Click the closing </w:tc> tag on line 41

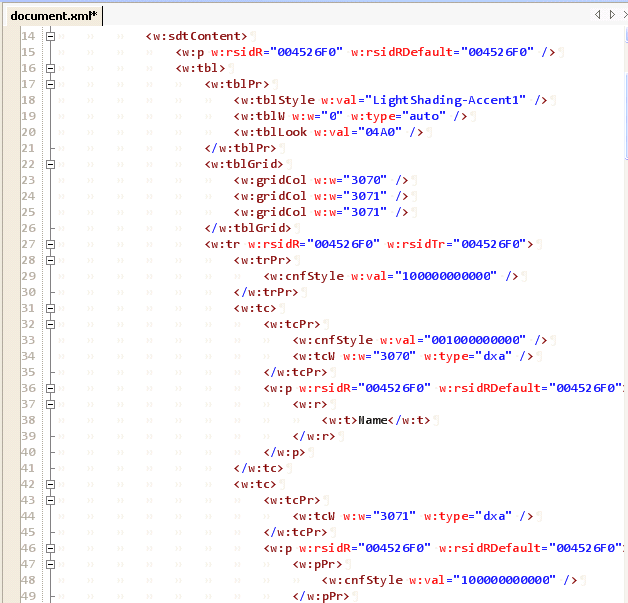click(x=258, y=468)
